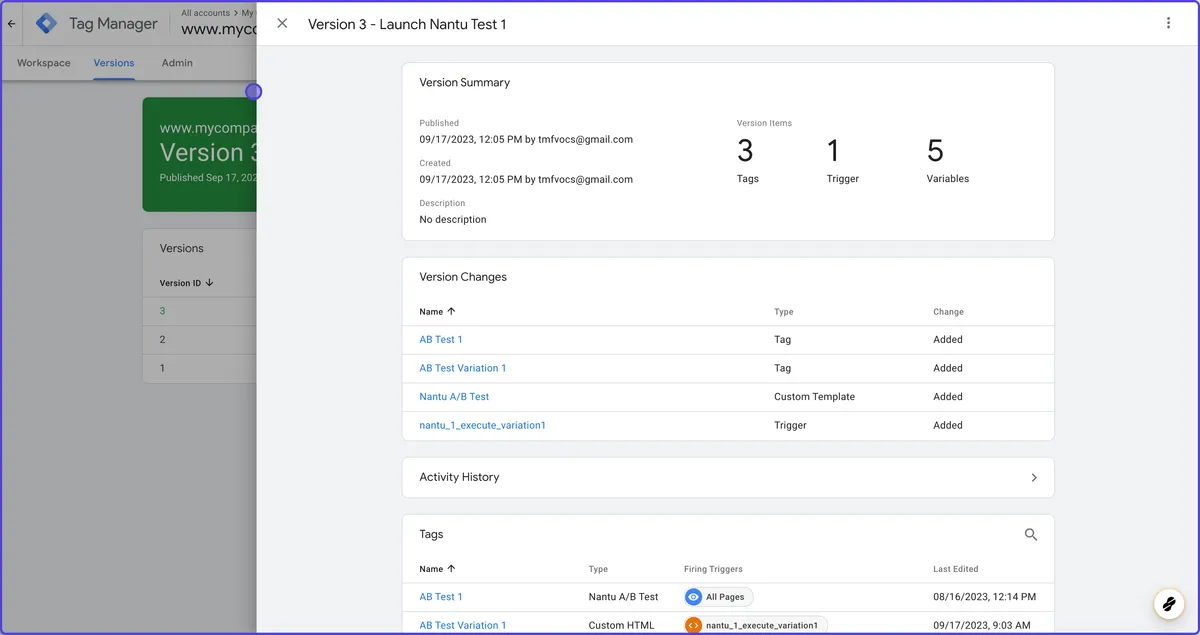1200x635 pixels.
Task: Sort Version Changes by Name arrow
Action: click(x=451, y=312)
